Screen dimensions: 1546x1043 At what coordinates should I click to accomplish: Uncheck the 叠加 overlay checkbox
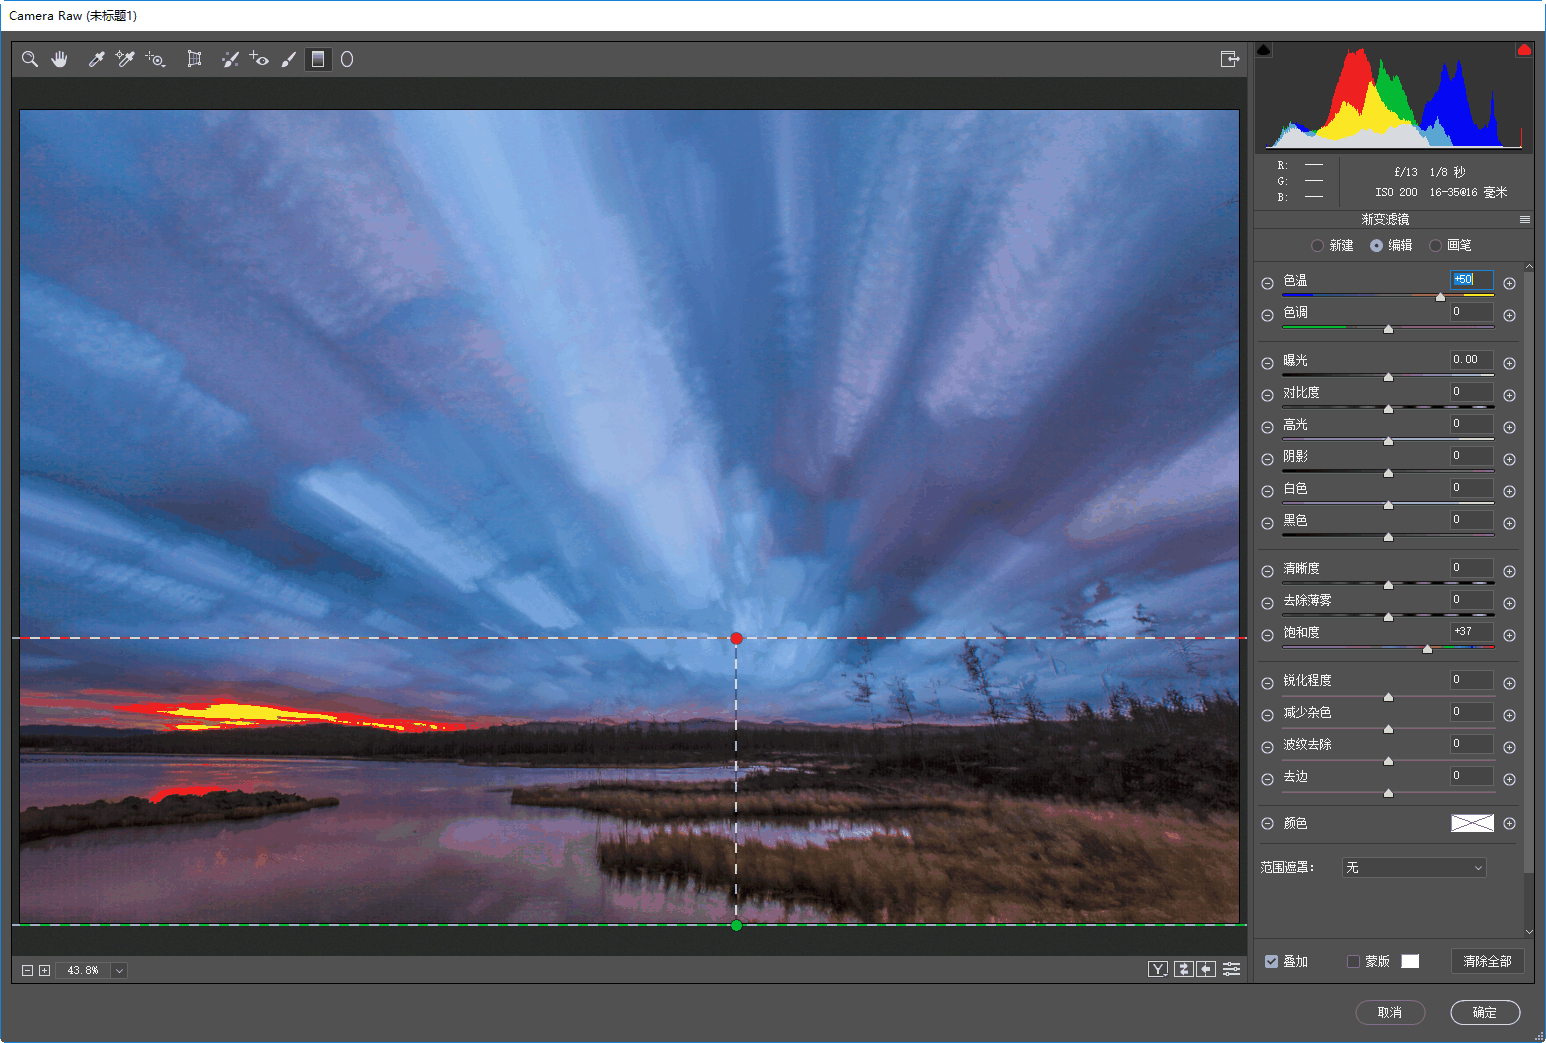(x=1272, y=962)
